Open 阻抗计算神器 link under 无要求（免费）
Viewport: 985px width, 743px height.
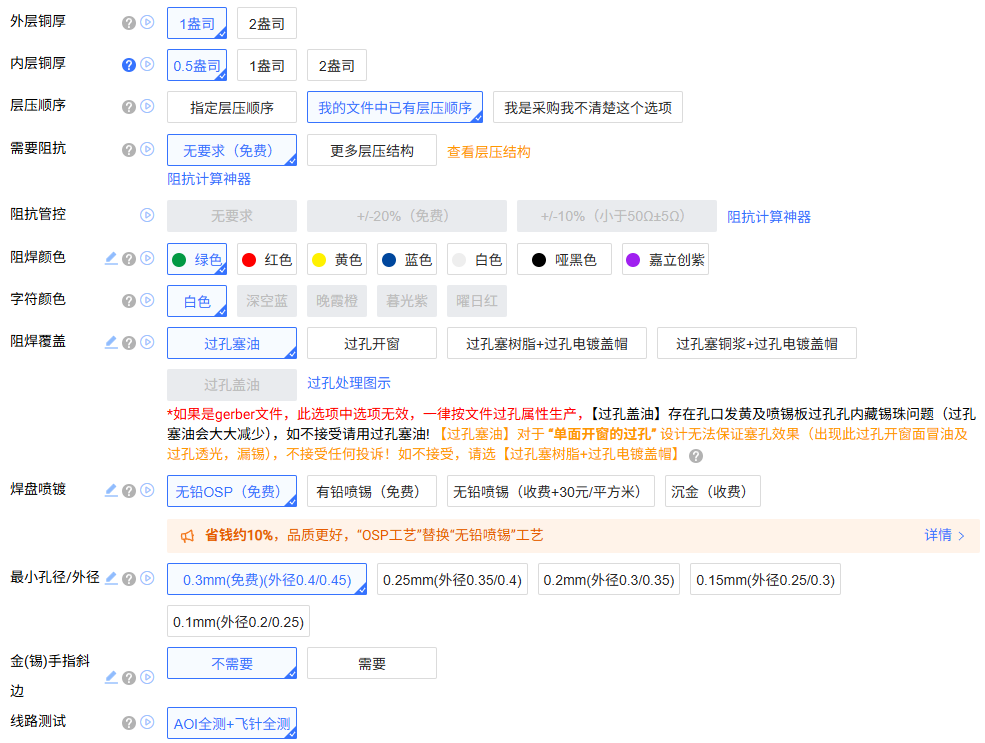coord(209,179)
